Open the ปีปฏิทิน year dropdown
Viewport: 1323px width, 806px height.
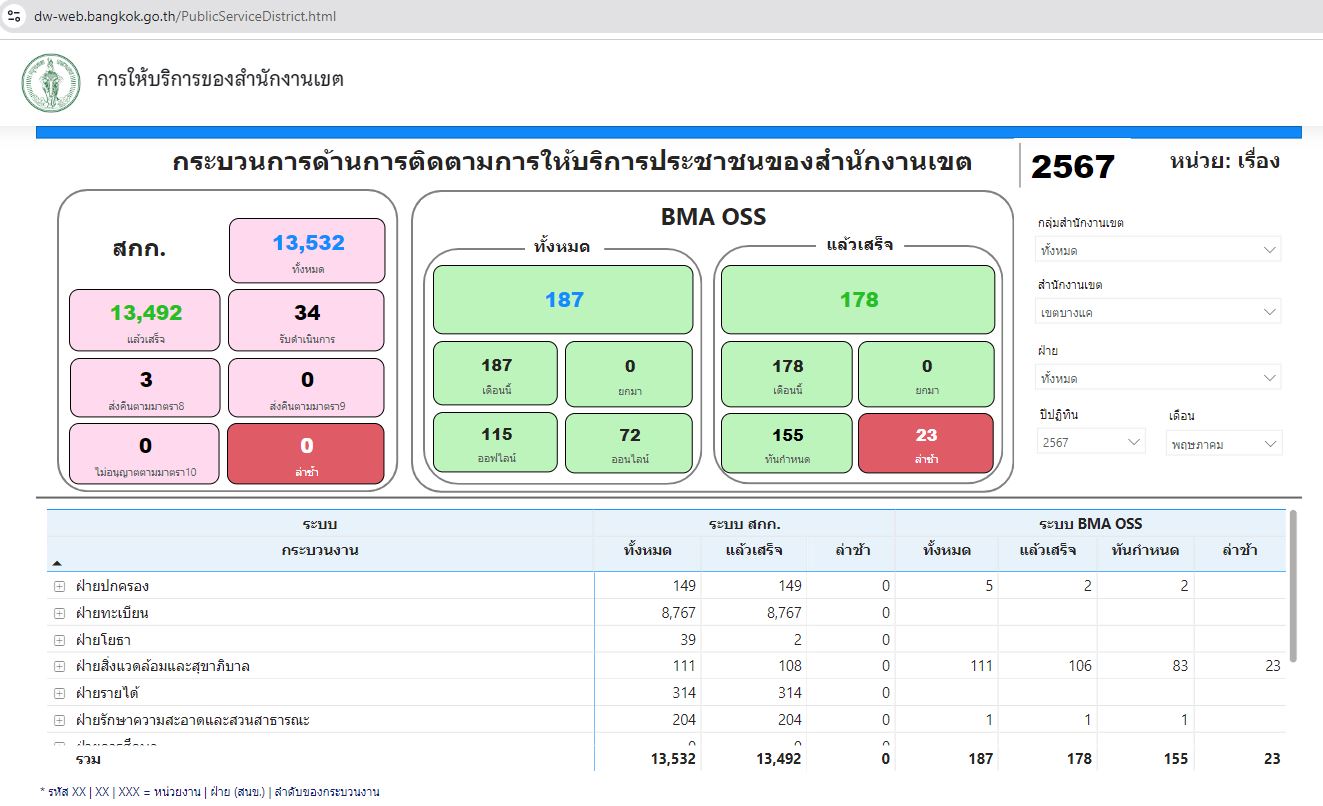tap(1091, 442)
